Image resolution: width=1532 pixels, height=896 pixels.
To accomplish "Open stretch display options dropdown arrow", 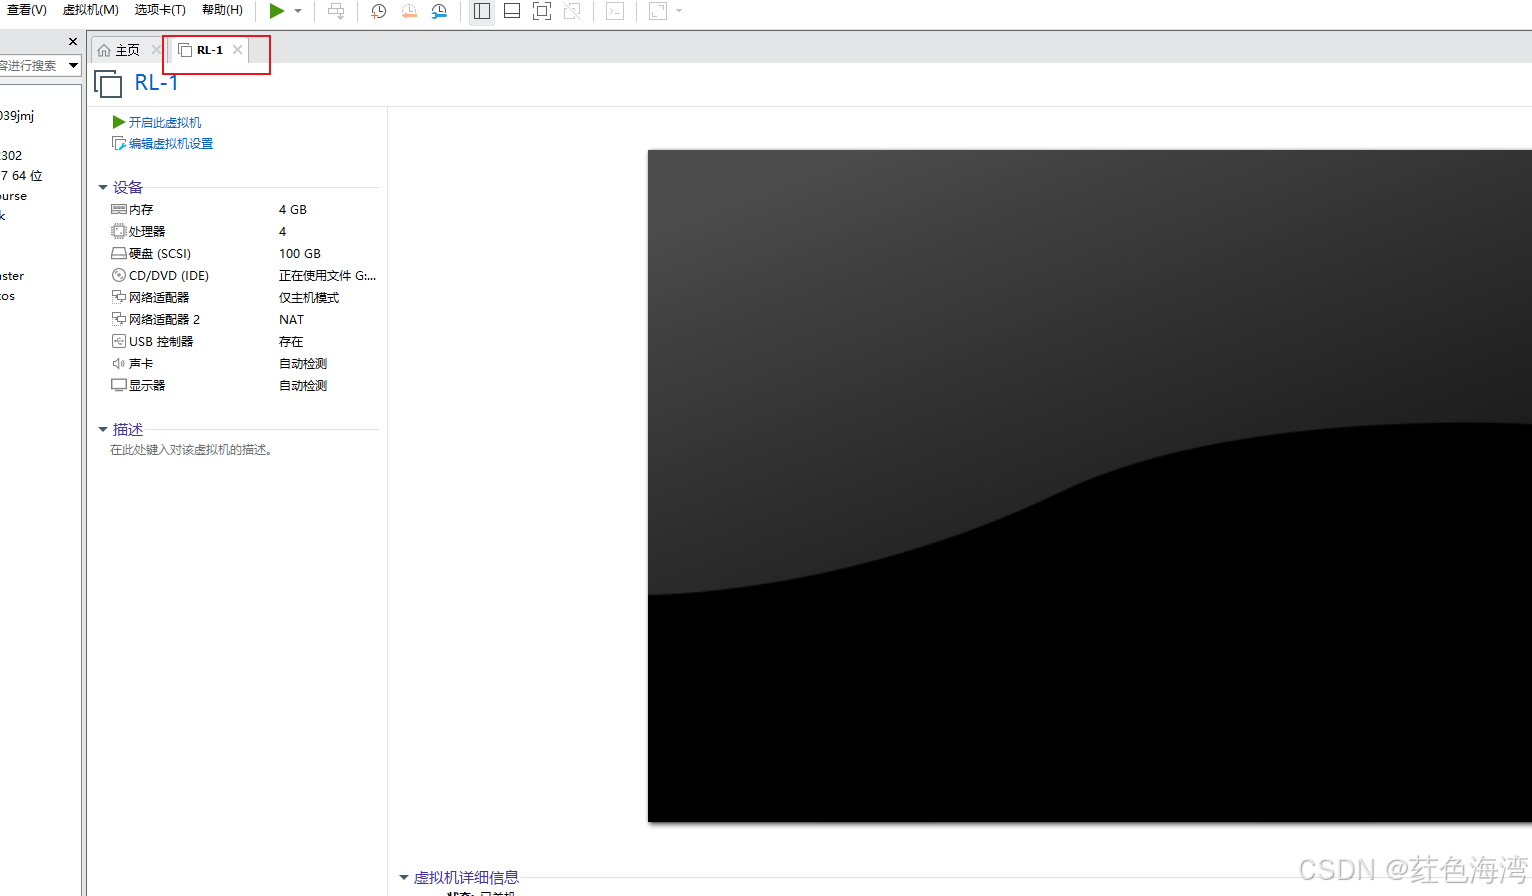I will pos(679,11).
